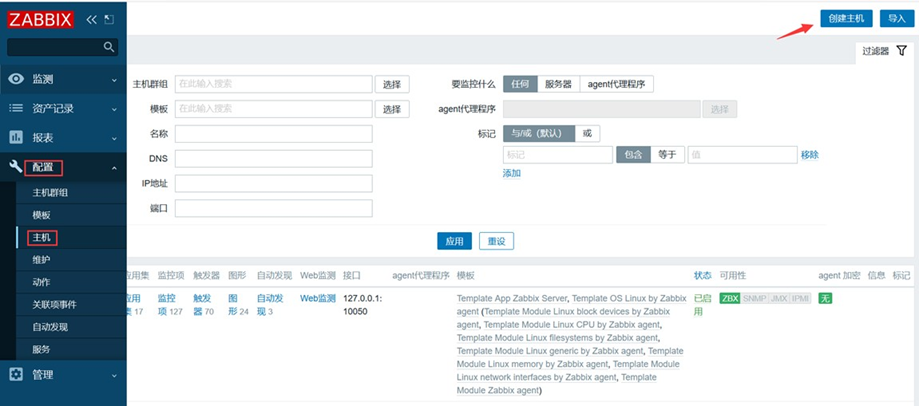Screen dimensions: 919x406
Task: Open 自动发现 3 link
Action: 270,305
